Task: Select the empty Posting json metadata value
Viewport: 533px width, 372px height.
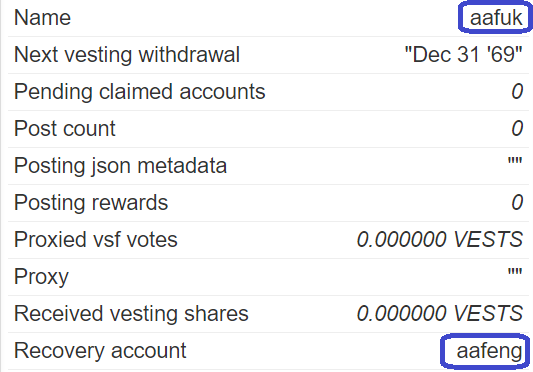Action: 515,160
